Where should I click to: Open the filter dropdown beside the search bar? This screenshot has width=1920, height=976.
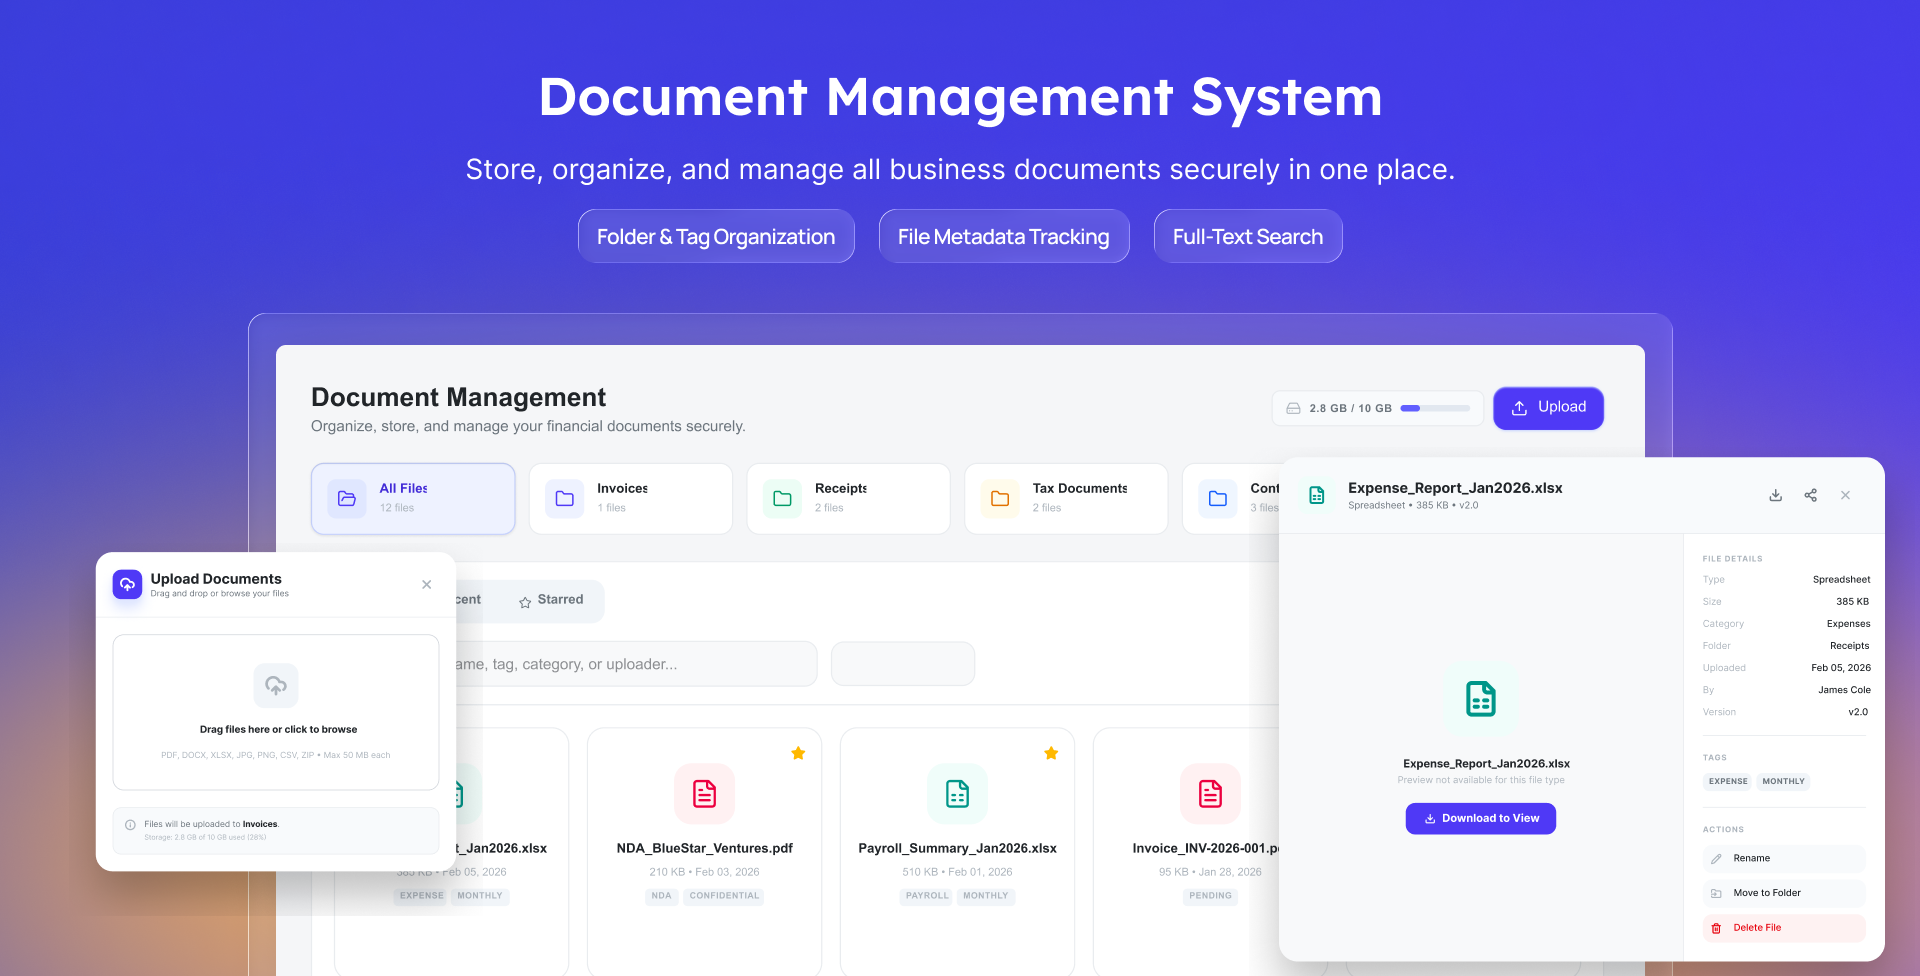pyautogui.click(x=902, y=663)
